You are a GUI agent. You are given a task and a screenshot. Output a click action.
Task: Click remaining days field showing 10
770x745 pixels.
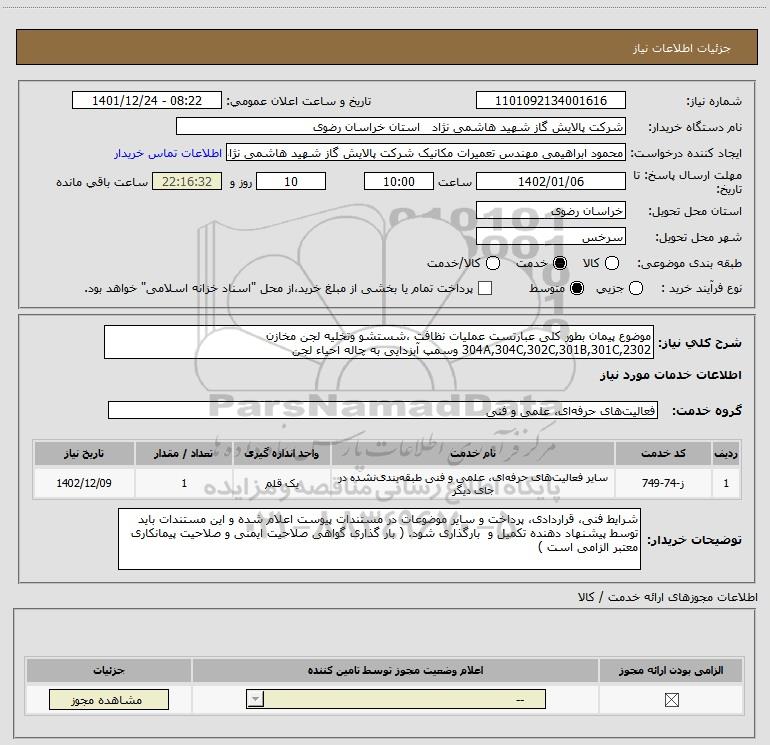click(291, 182)
